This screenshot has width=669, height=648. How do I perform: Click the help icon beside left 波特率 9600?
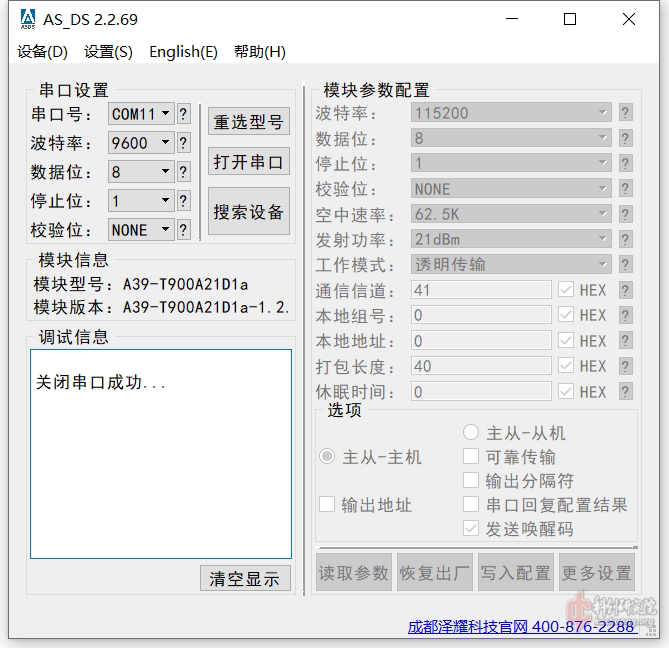[184, 143]
